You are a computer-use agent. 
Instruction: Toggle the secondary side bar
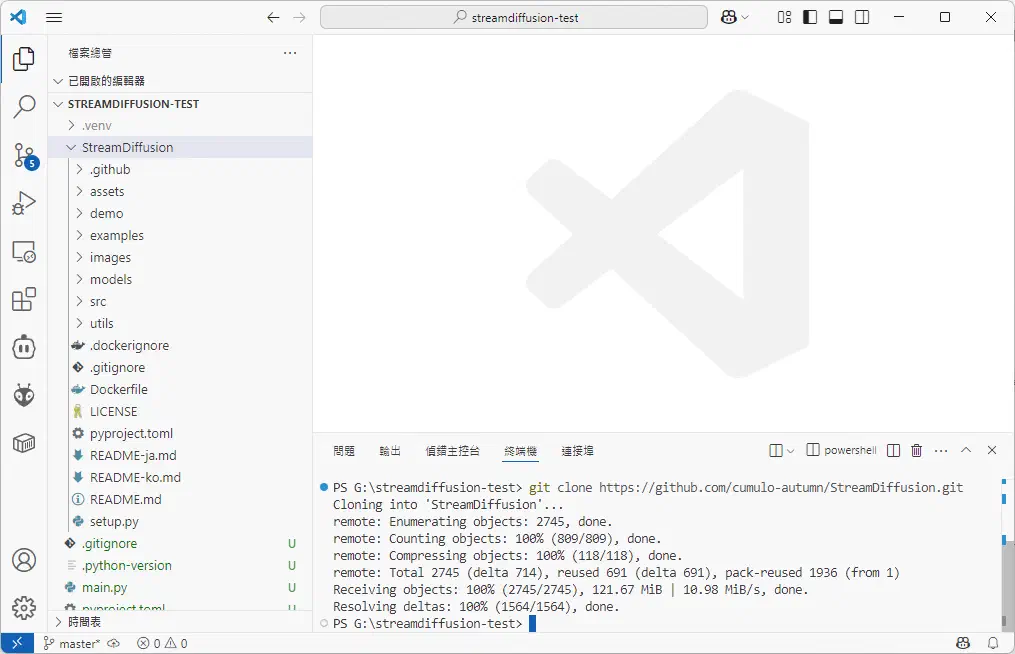pyautogui.click(x=860, y=17)
